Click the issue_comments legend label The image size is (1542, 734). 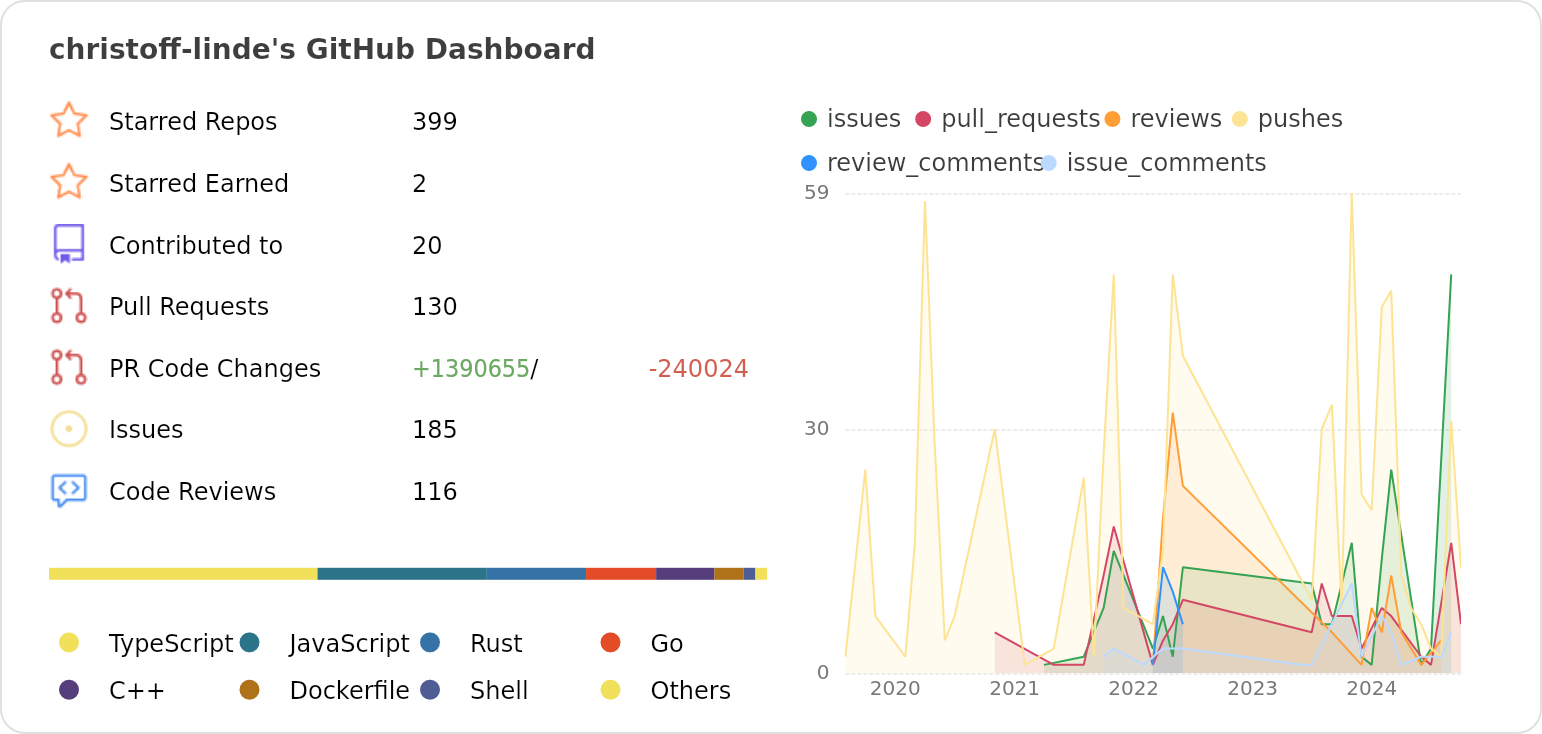tap(1167, 163)
